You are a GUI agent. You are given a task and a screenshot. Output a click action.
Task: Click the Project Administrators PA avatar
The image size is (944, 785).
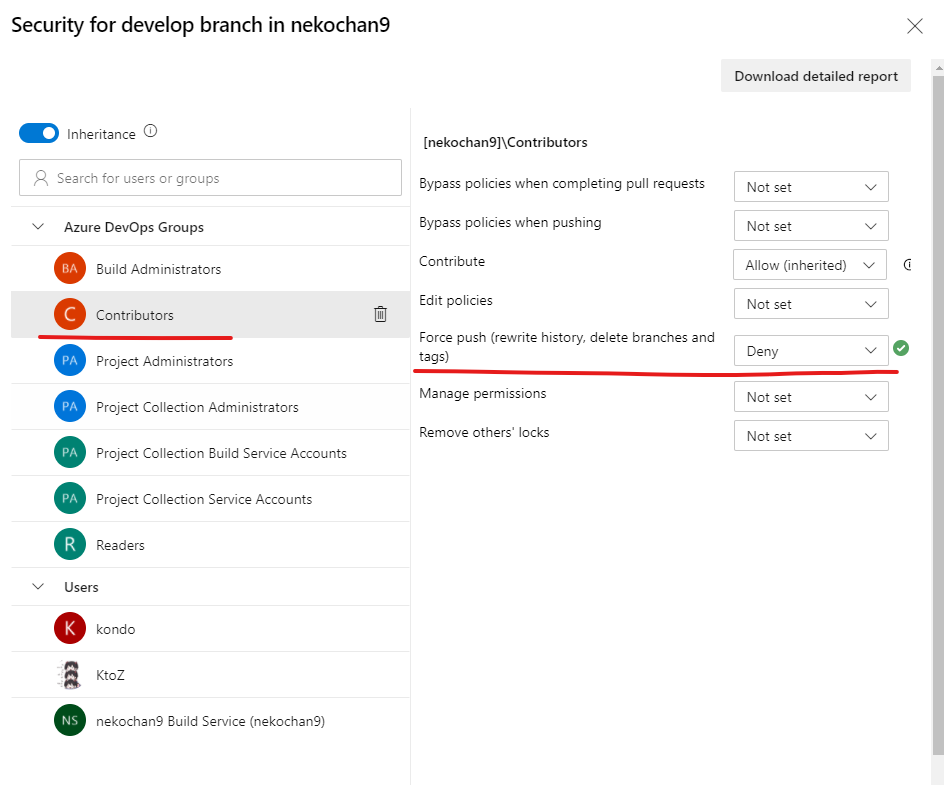[70, 361]
